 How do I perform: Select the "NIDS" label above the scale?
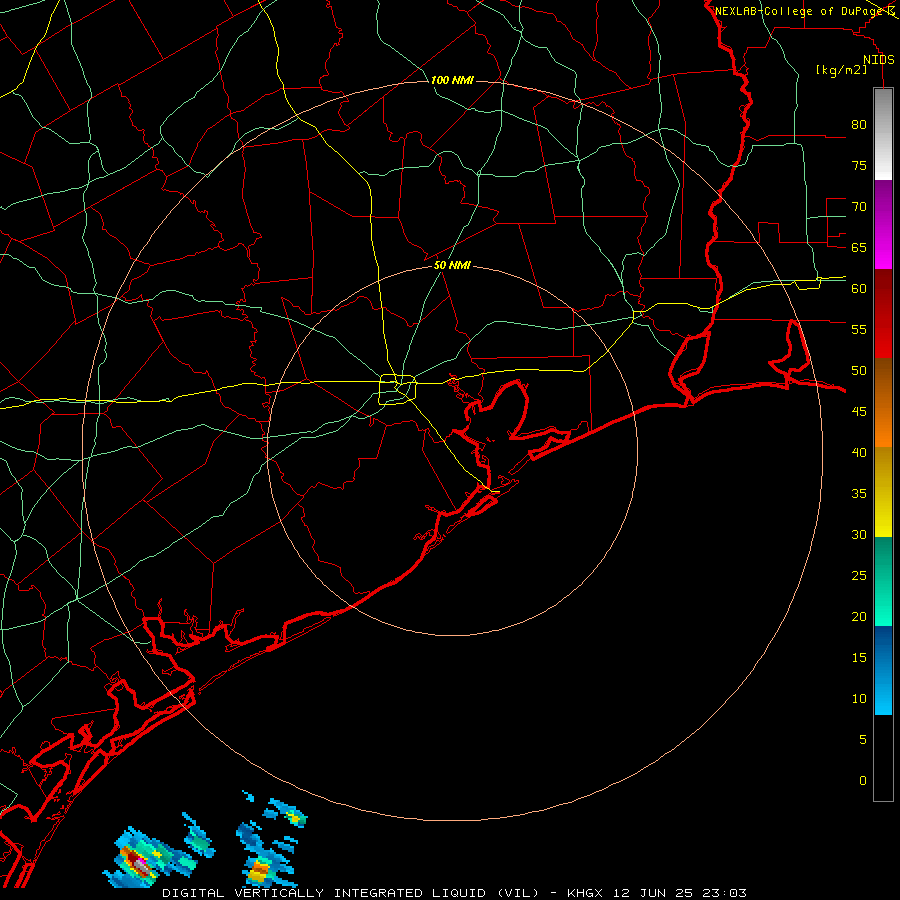pos(879,60)
